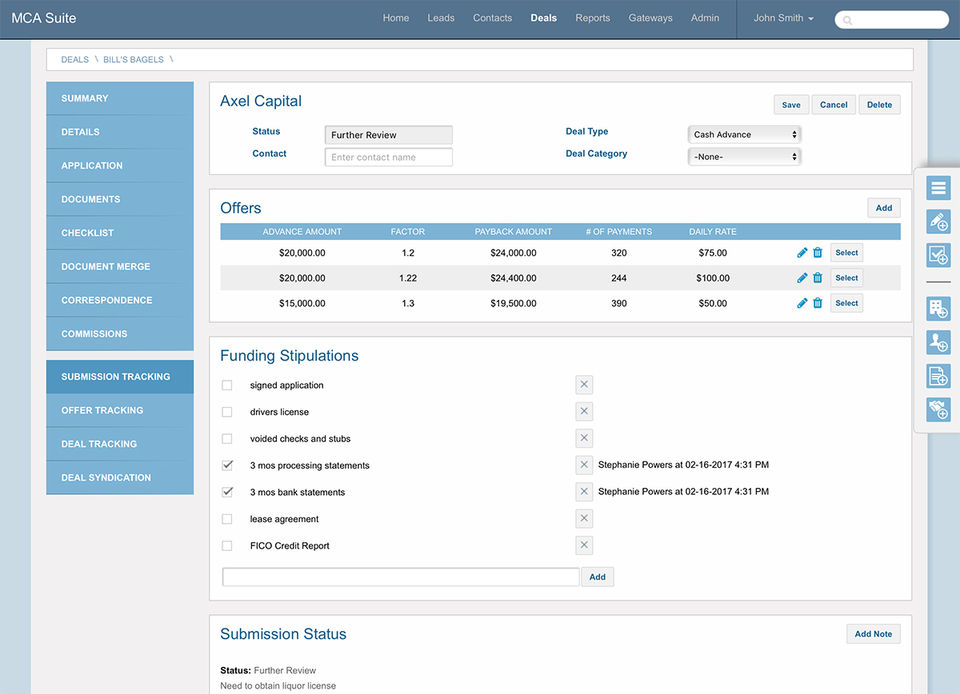Uncheck 3 mos bank statements checkbox
The height and width of the screenshot is (694, 960).
click(227, 492)
